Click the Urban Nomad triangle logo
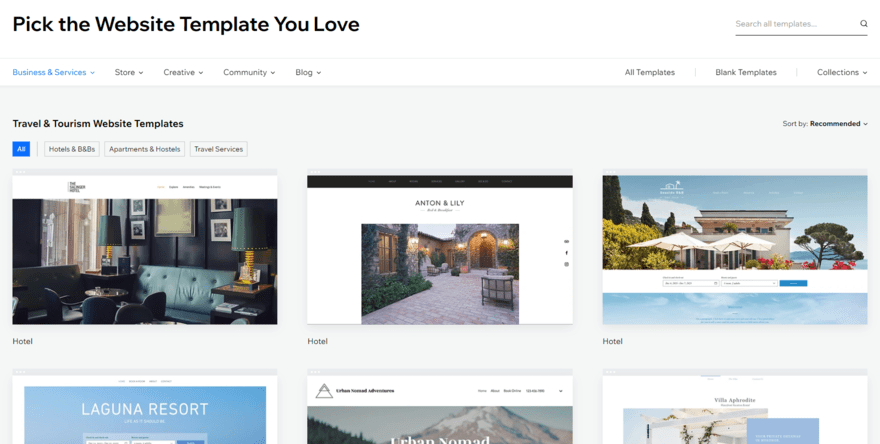The width and height of the screenshot is (880, 444). (324, 391)
